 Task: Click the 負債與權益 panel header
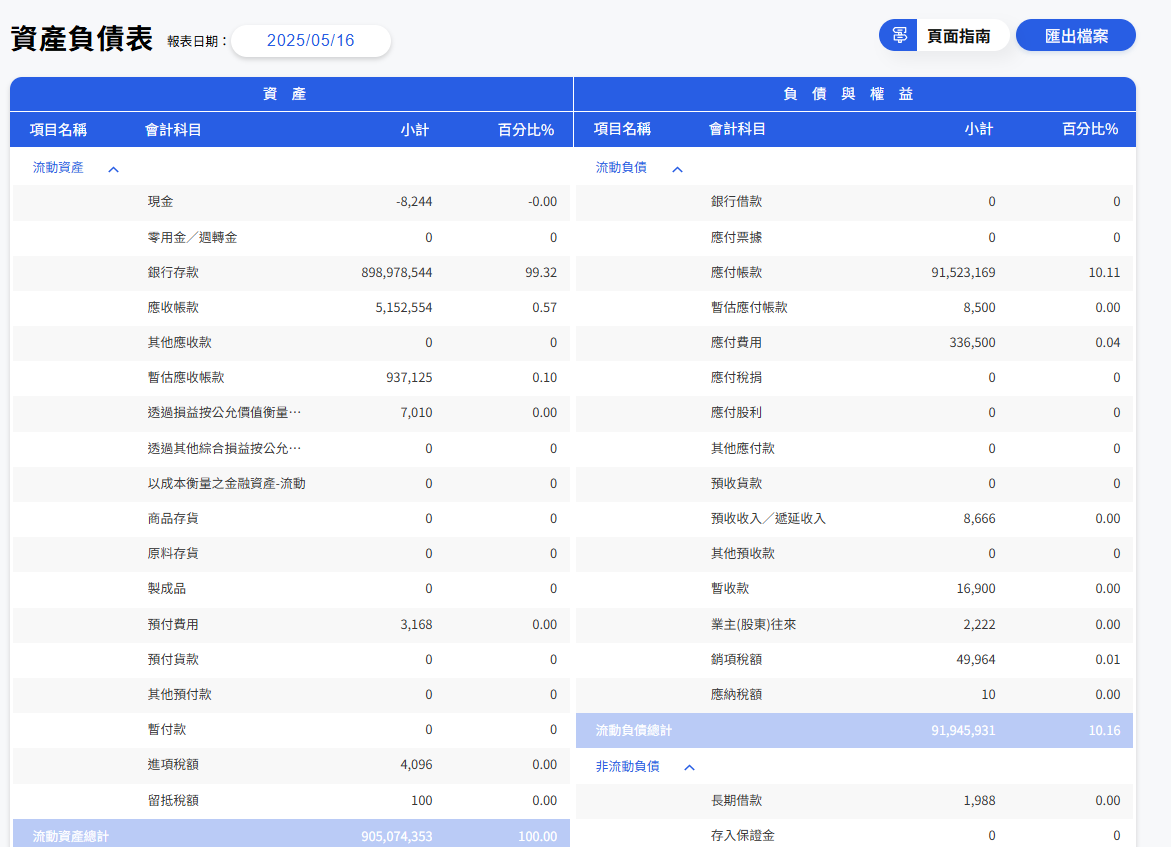tap(855, 94)
